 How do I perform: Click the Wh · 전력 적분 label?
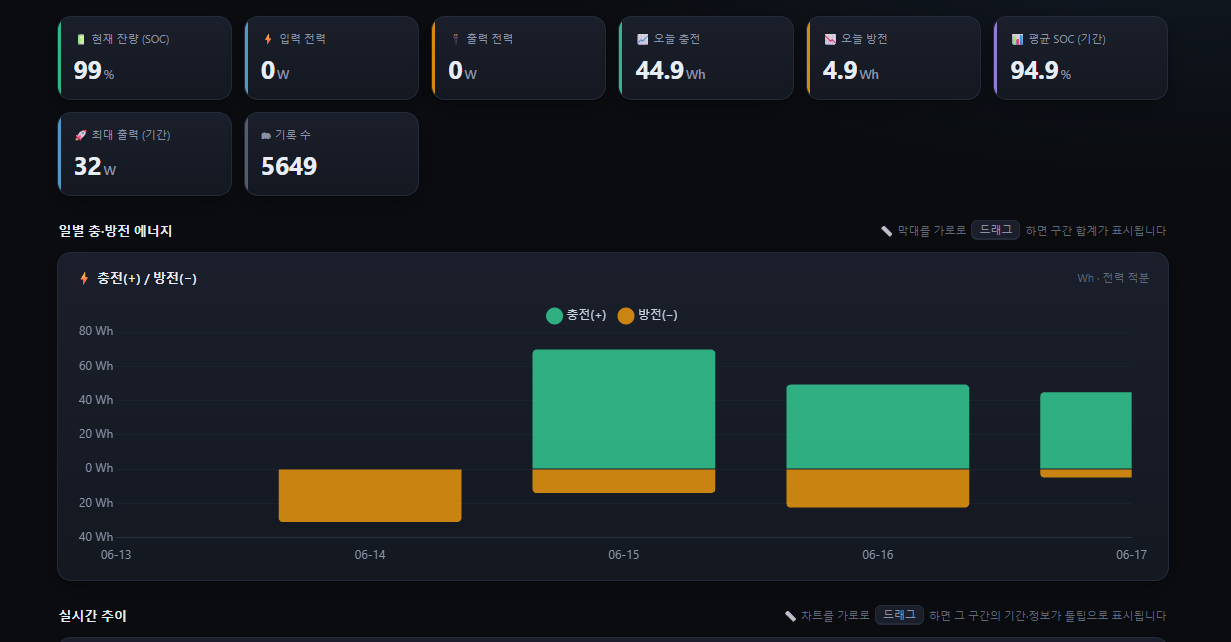pos(1113,278)
